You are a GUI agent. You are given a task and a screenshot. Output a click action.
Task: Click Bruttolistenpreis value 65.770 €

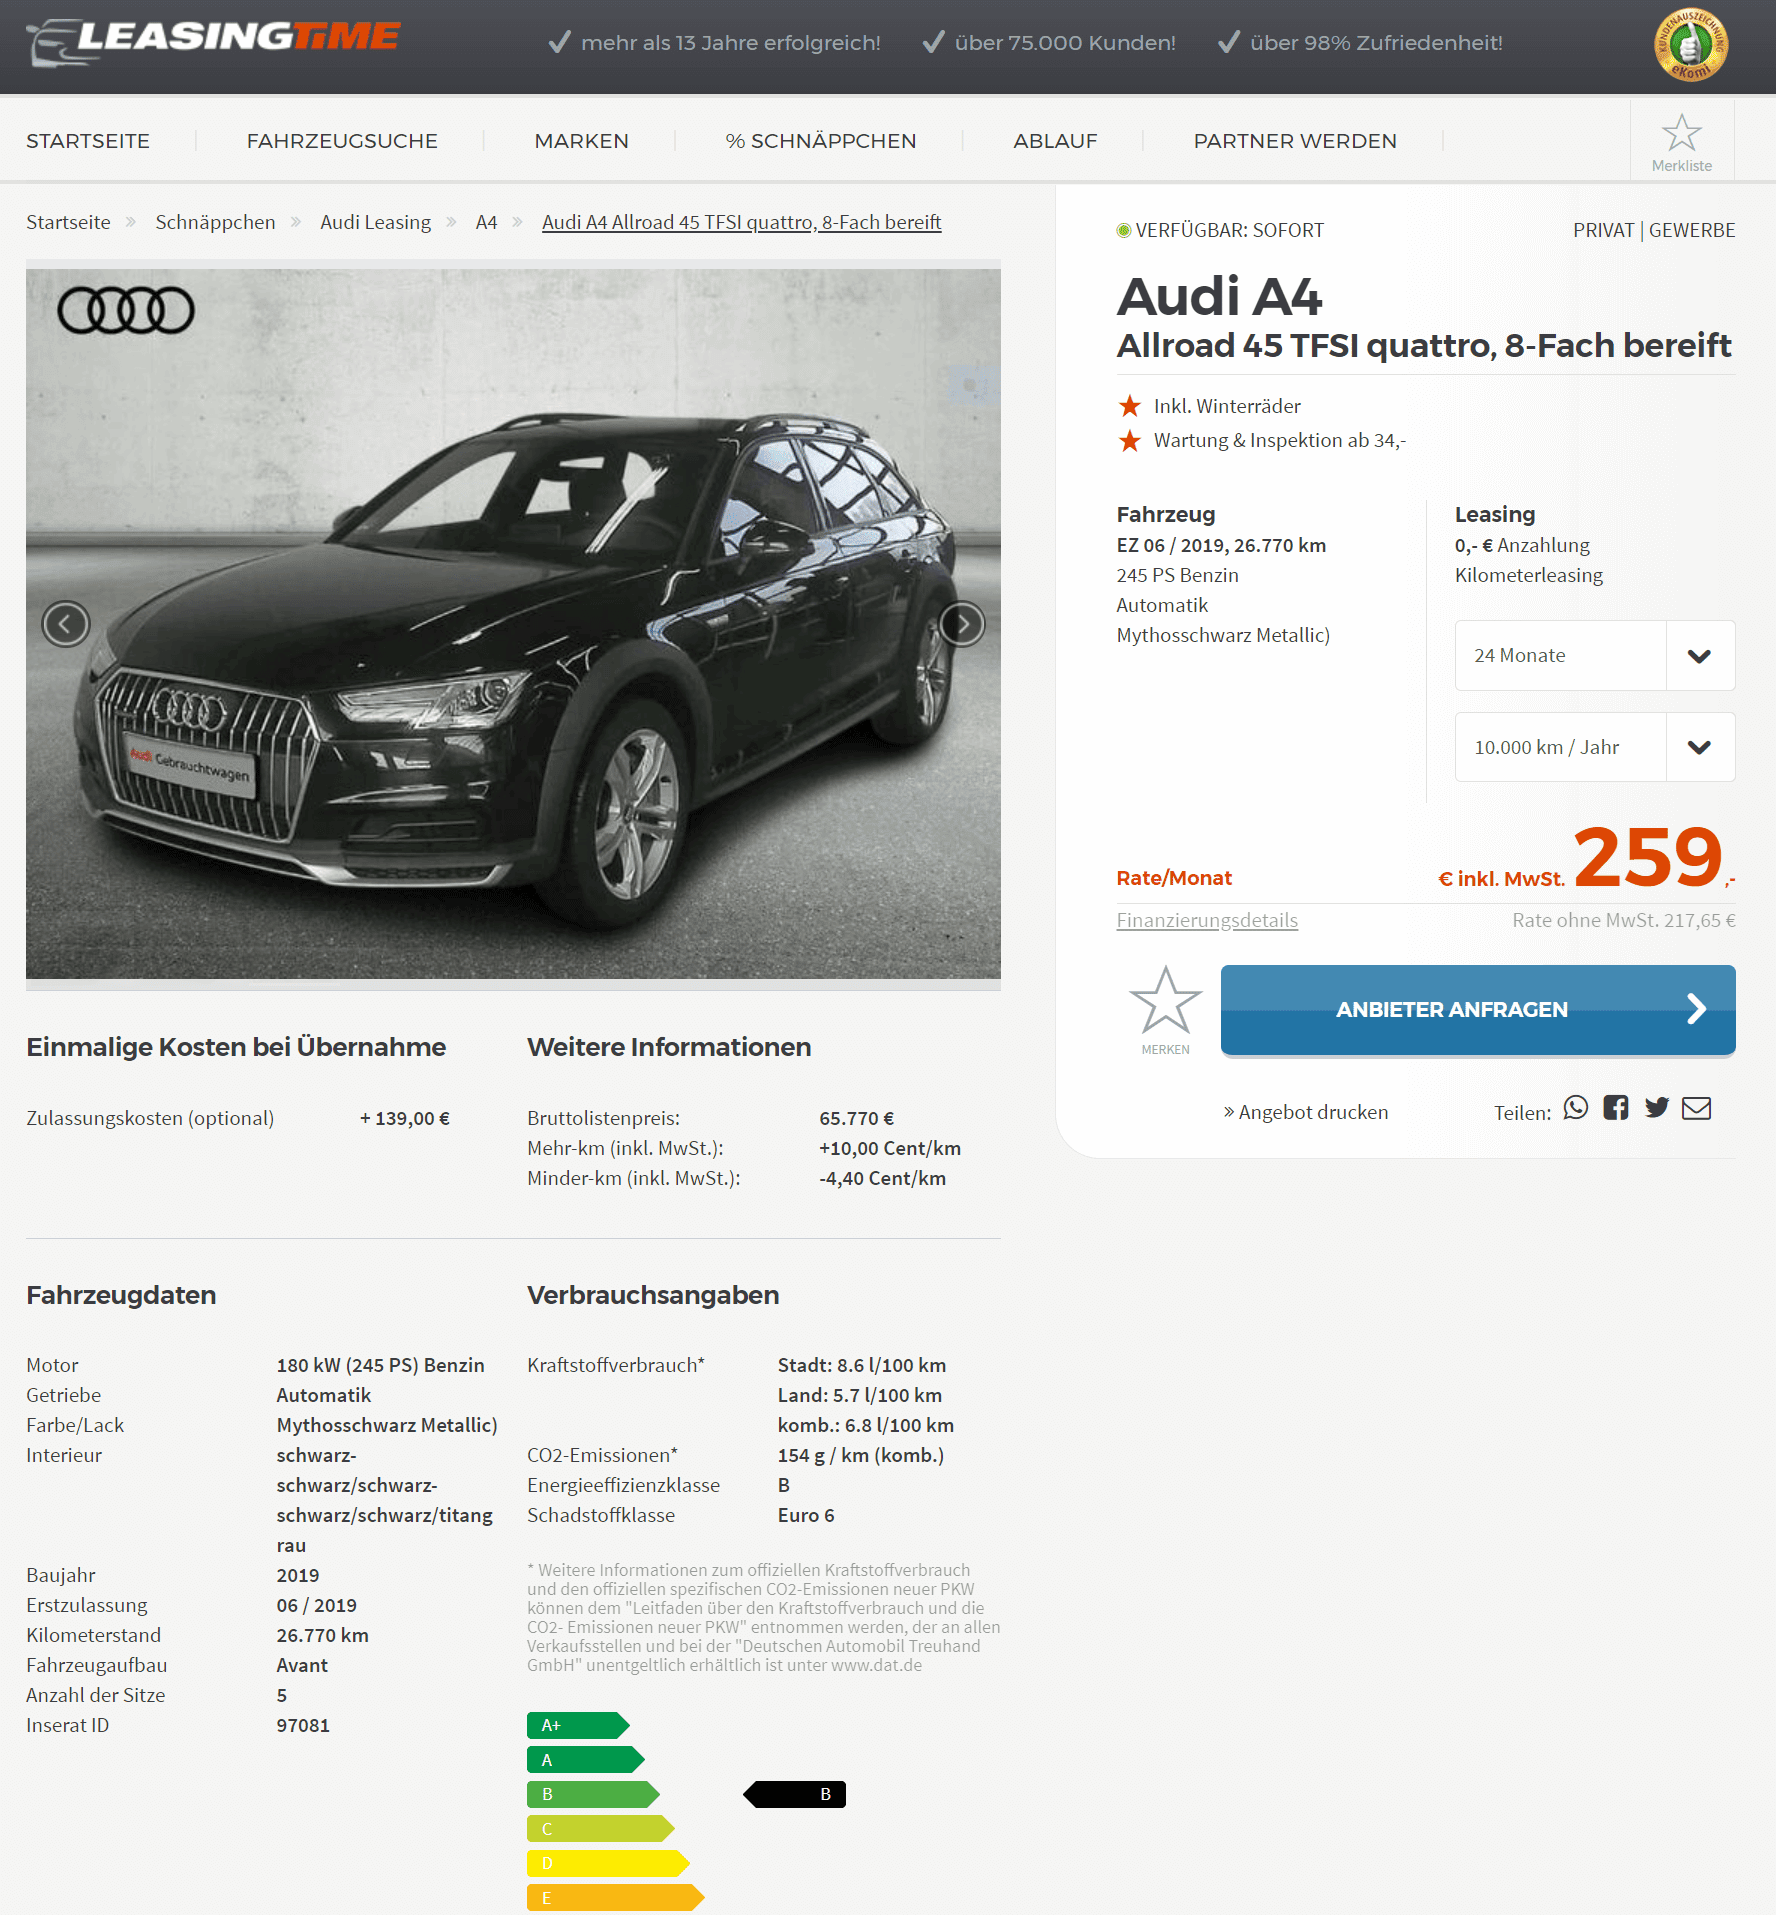(857, 1118)
